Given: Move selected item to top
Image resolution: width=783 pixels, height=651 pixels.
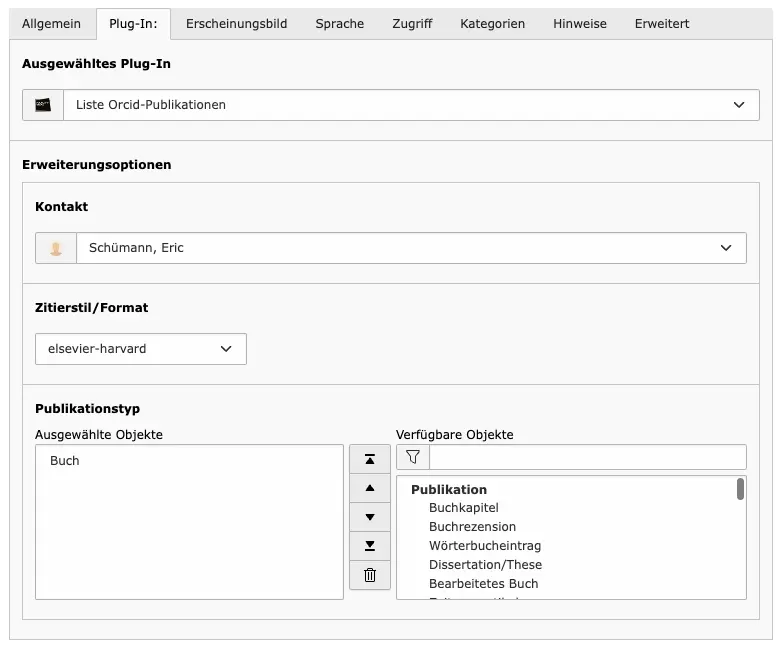Looking at the screenshot, I should click(370, 459).
